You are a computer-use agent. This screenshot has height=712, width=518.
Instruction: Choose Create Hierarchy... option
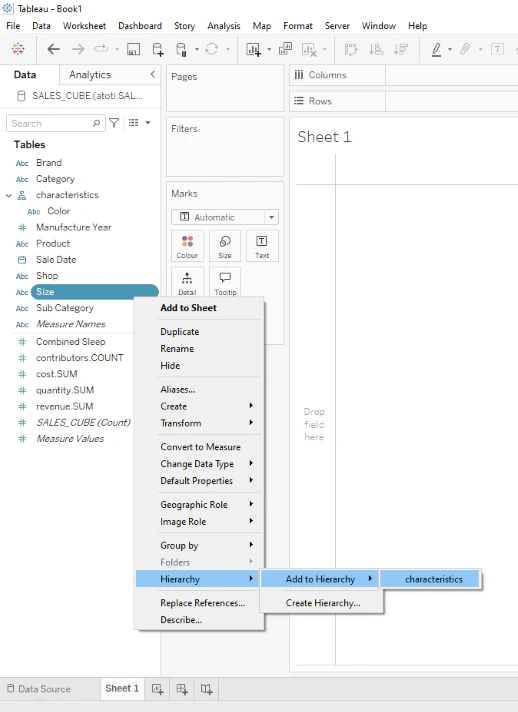click(x=323, y=603)
